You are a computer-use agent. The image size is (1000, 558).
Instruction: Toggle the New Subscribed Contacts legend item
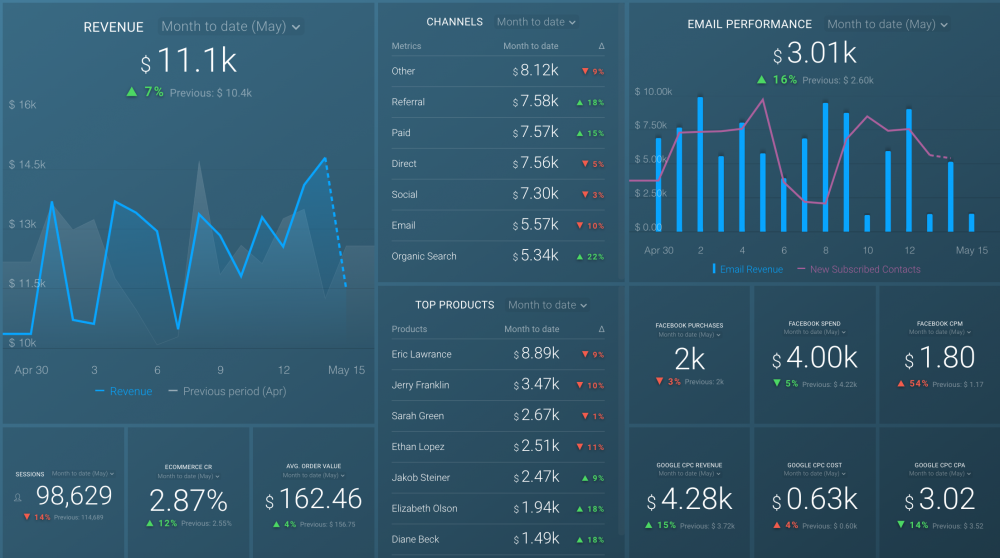[858, 269]
